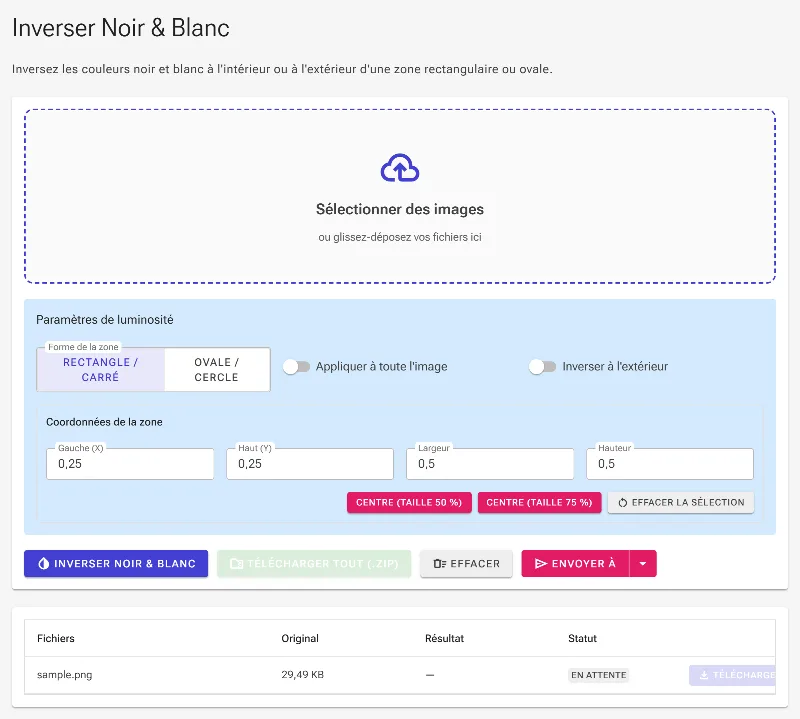Click the Résultat column header
This screenshot has height=719, width=800.
point(444,638)
